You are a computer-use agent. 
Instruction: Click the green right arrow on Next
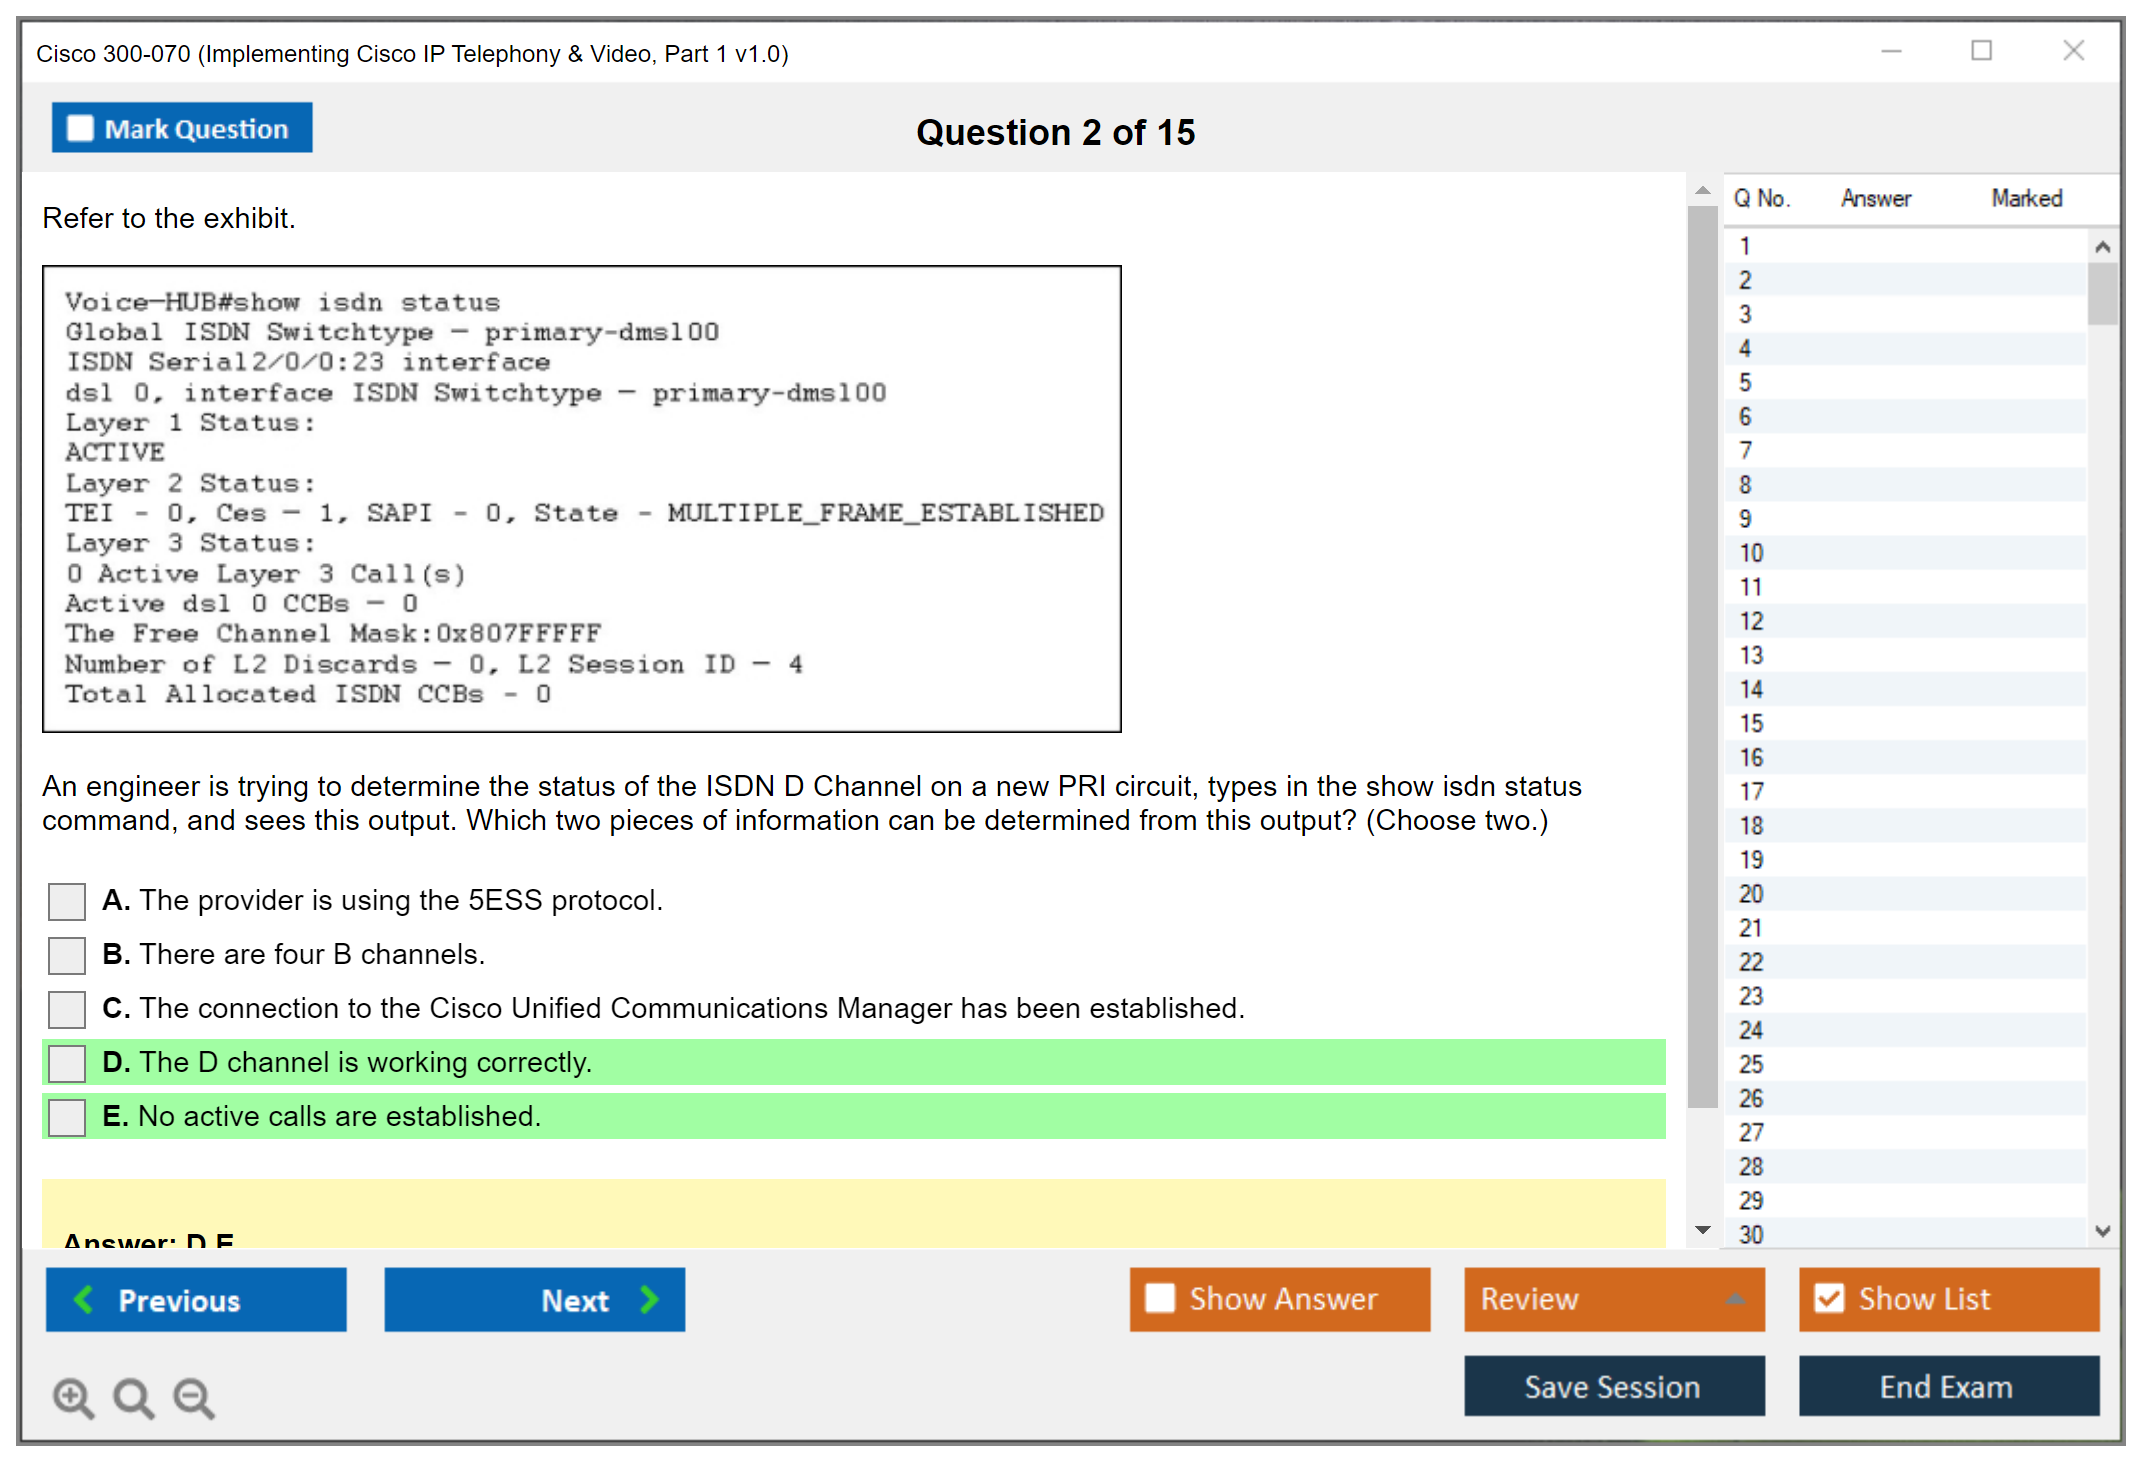[x=649, y=1300]
